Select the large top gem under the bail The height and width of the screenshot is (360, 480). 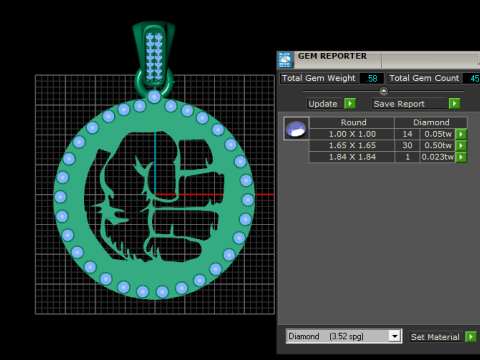tap(154, 97)
